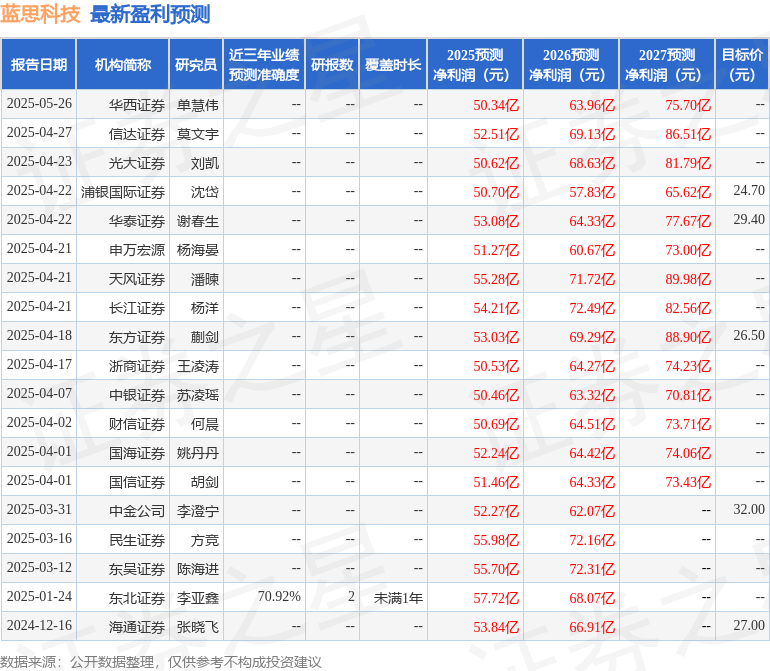Image resolution: width=770 pixels, height=671 pixels.
Task: Click the 70.92% accuracy value
Action: coord(279,596)
